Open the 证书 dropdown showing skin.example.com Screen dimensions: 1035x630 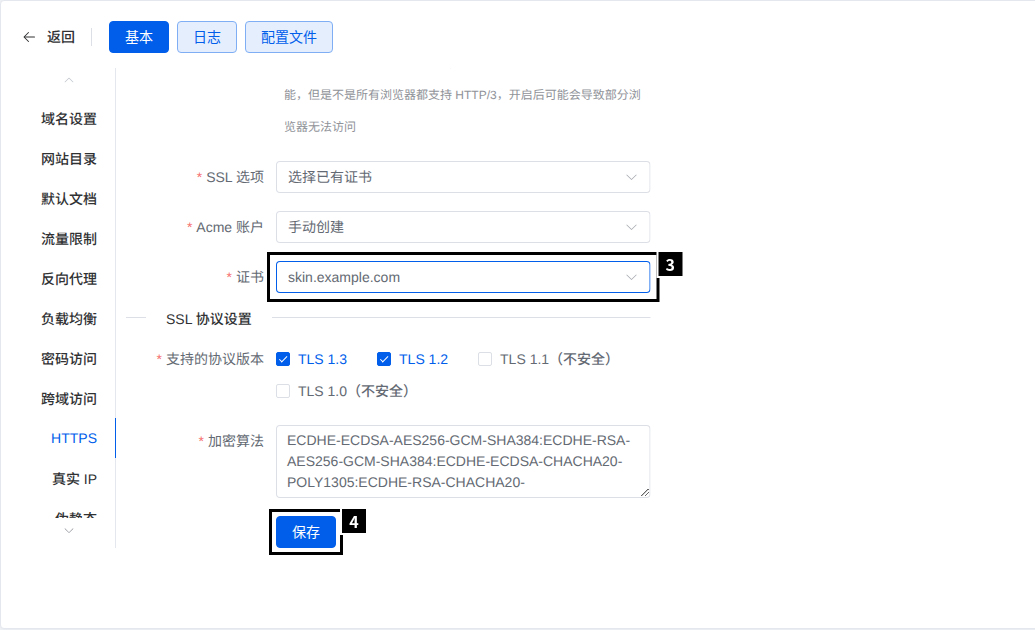(463, 277)
